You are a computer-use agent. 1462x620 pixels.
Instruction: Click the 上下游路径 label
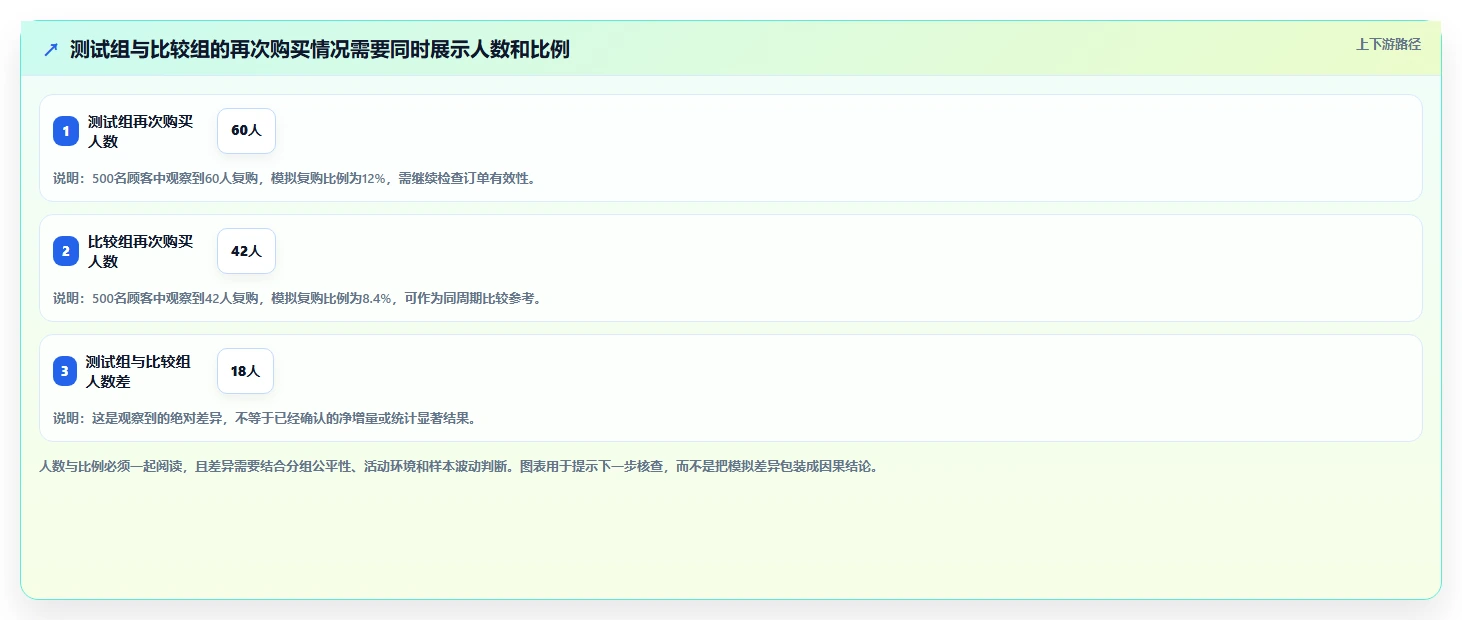1388,44
